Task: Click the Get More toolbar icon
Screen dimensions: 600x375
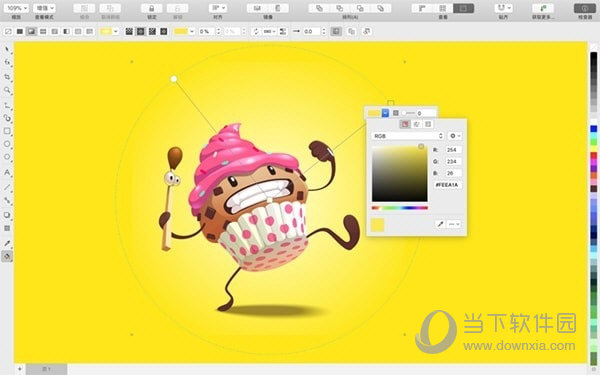Action: (x=543, y=8)
